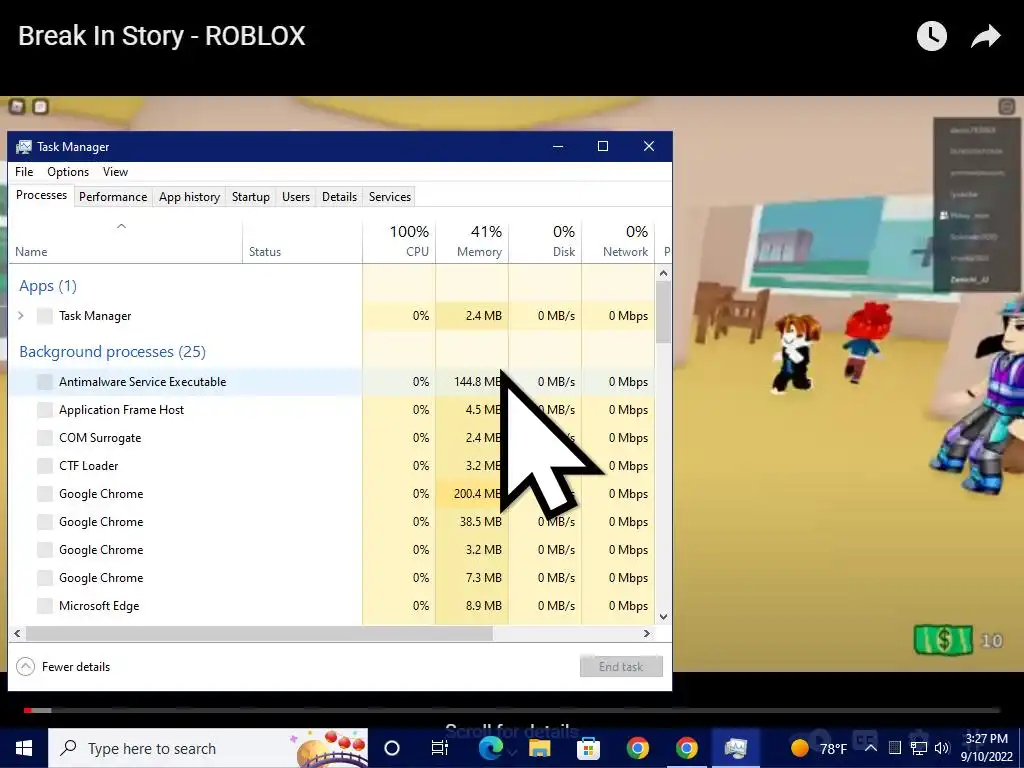1024x768 pixels.
Task: Open the Windows Start menu
Action: [x=24, y=748]
